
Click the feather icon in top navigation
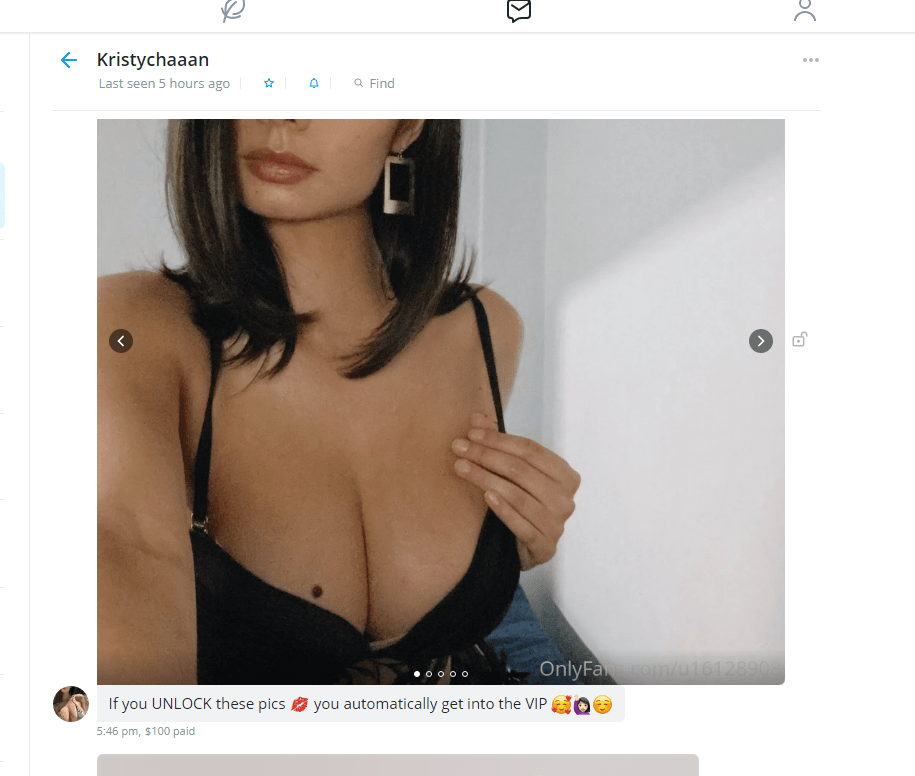coord(233,11)
